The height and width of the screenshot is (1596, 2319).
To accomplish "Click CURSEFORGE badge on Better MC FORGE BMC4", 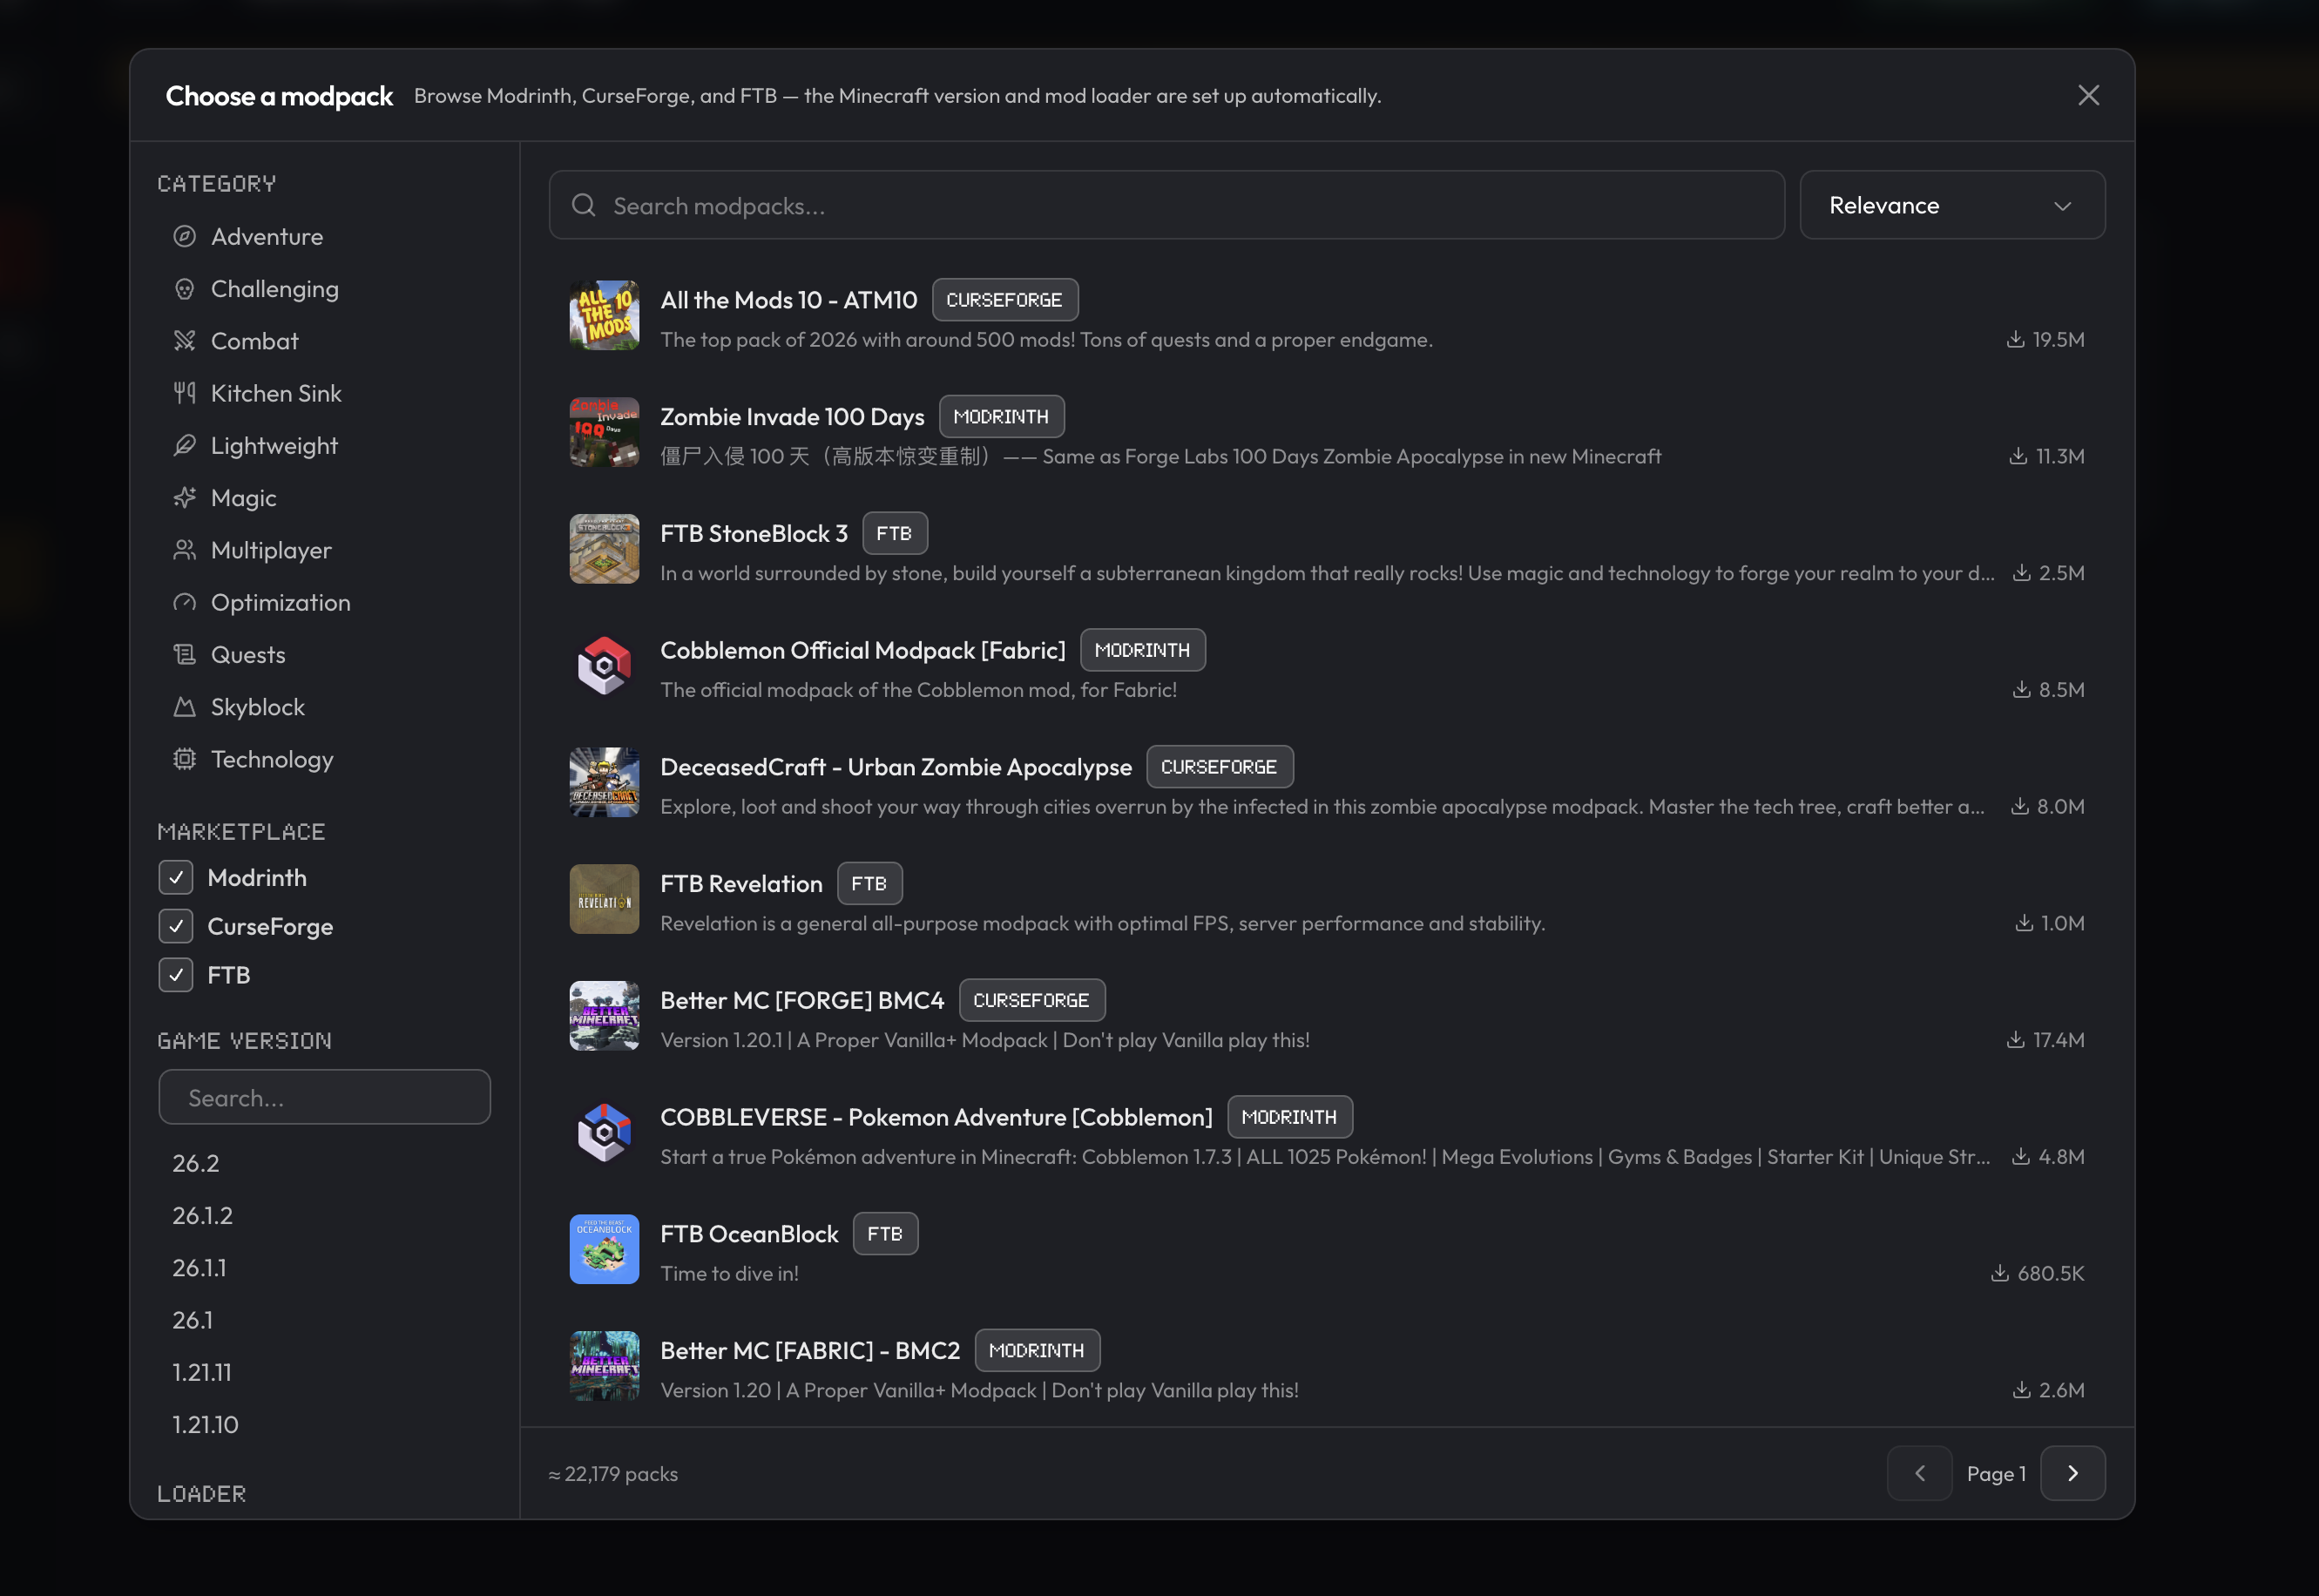I will pos(1031,1000).
